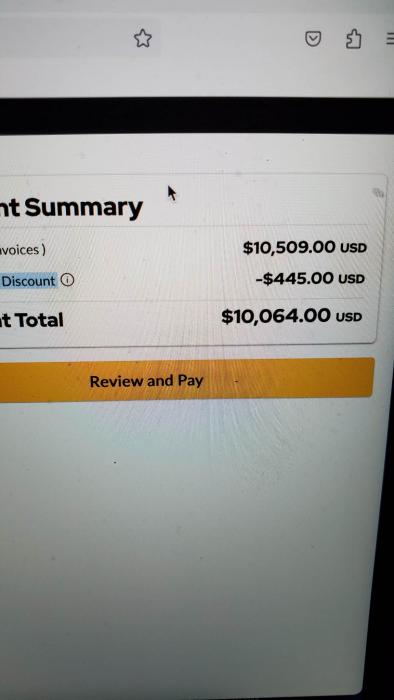The width and height of the screenshot is (394, 700).
Task: Click the highlighted Discount label
Action: click(x=29, y=281)
